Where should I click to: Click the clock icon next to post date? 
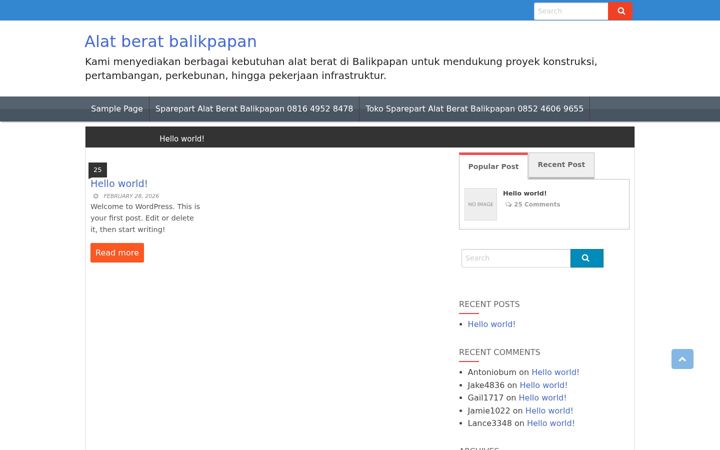[x=96, y=196]
